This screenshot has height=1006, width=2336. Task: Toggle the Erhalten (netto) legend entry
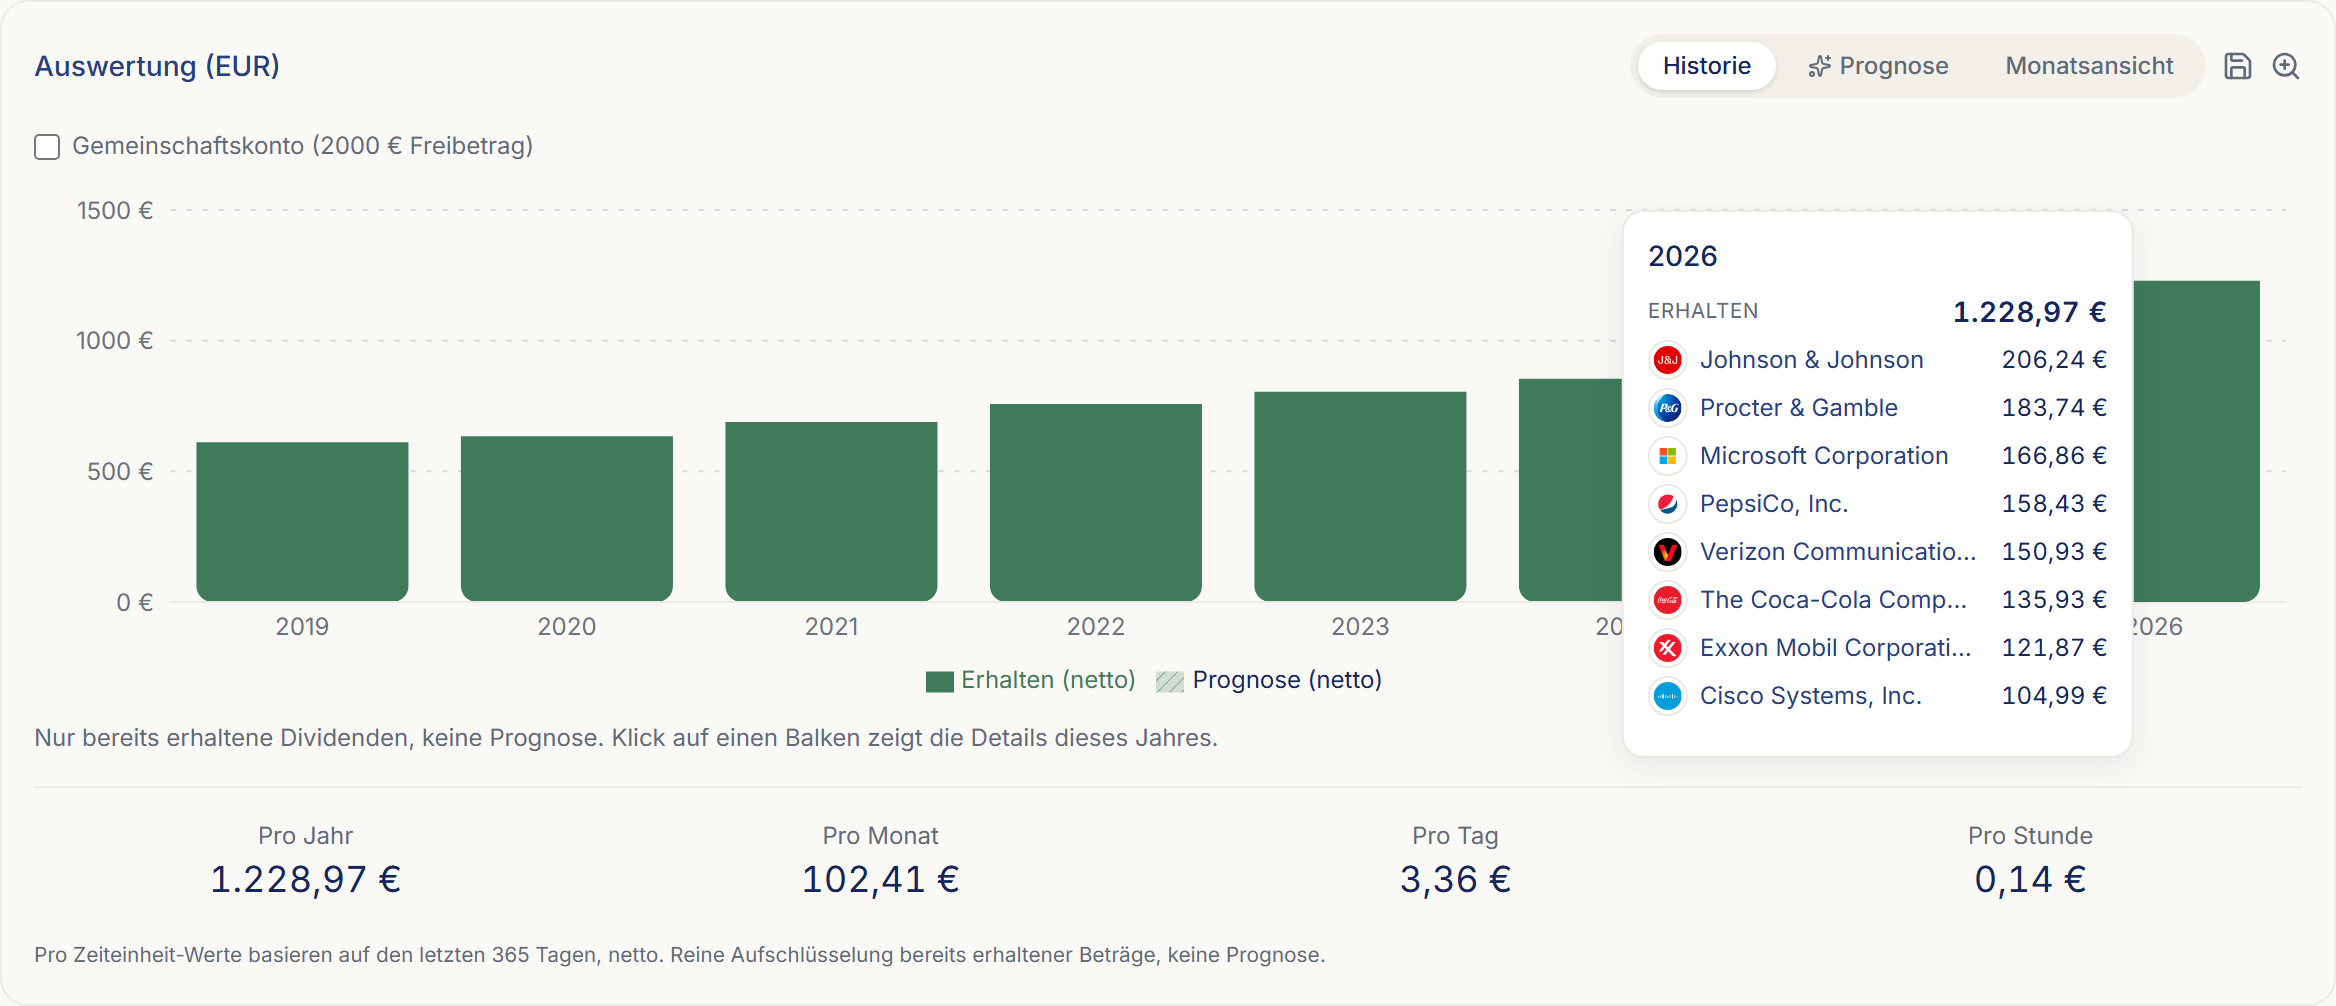pyautogui.click(x=1031, y=681)
